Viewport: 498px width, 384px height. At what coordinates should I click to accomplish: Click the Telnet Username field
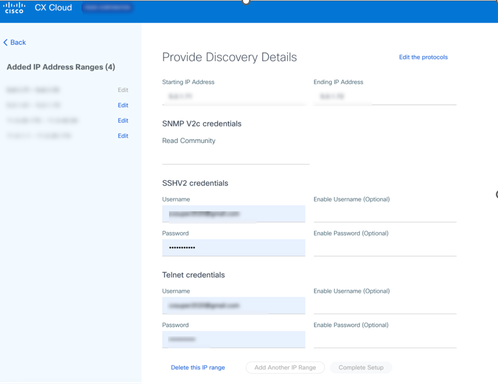point(233,305)
